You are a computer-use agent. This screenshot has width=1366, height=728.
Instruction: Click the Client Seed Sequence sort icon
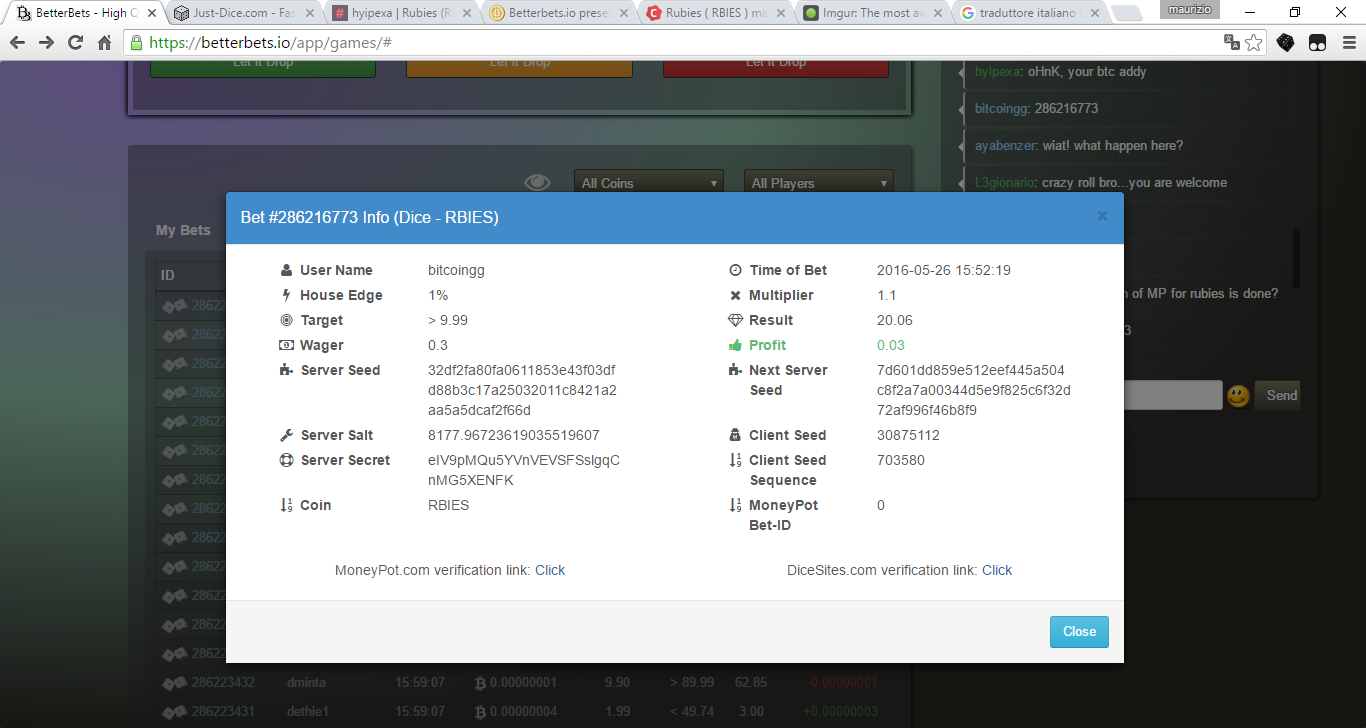coord(736,460)
